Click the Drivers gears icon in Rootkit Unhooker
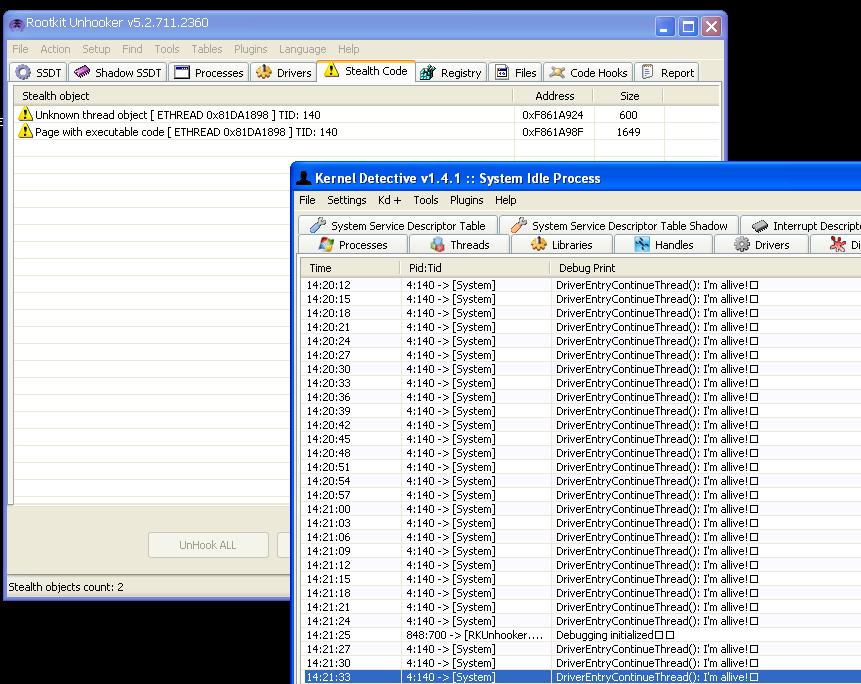Viewport: 861px width, 684px height. [x=264, y=72]
